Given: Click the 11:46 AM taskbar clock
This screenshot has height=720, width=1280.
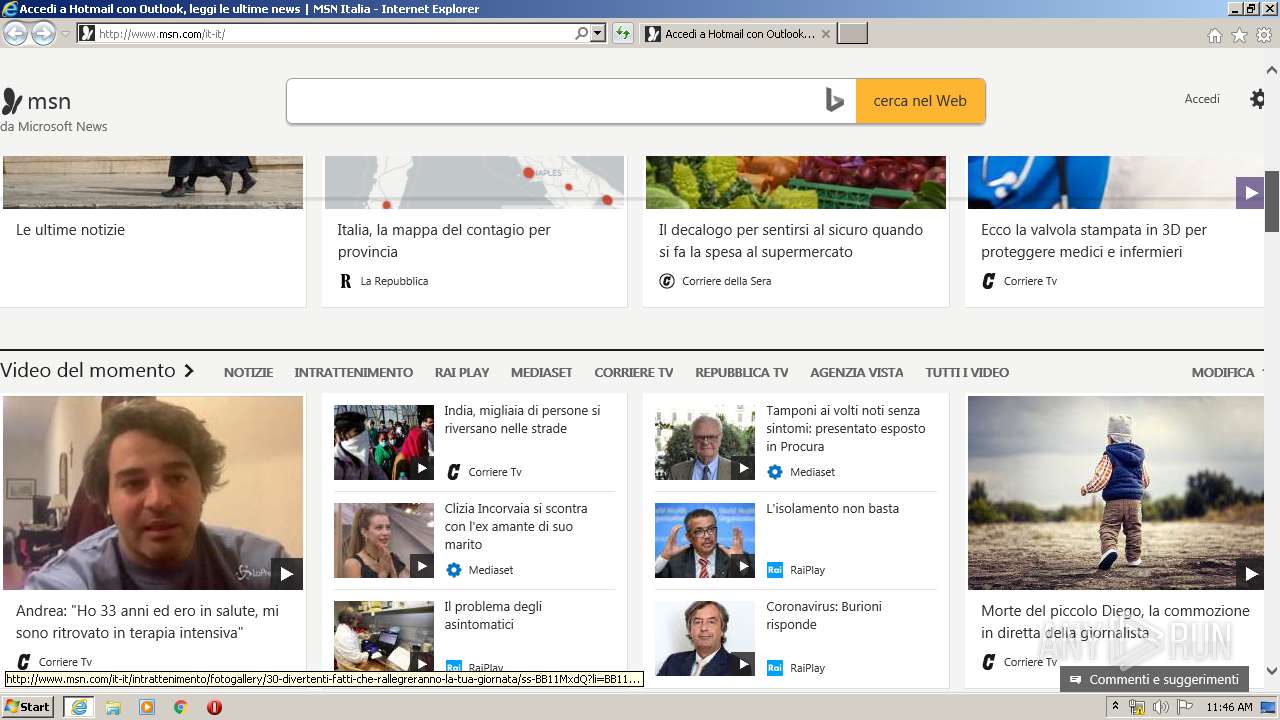Looking at the screenshot, I should click(x=1229, y=707).
